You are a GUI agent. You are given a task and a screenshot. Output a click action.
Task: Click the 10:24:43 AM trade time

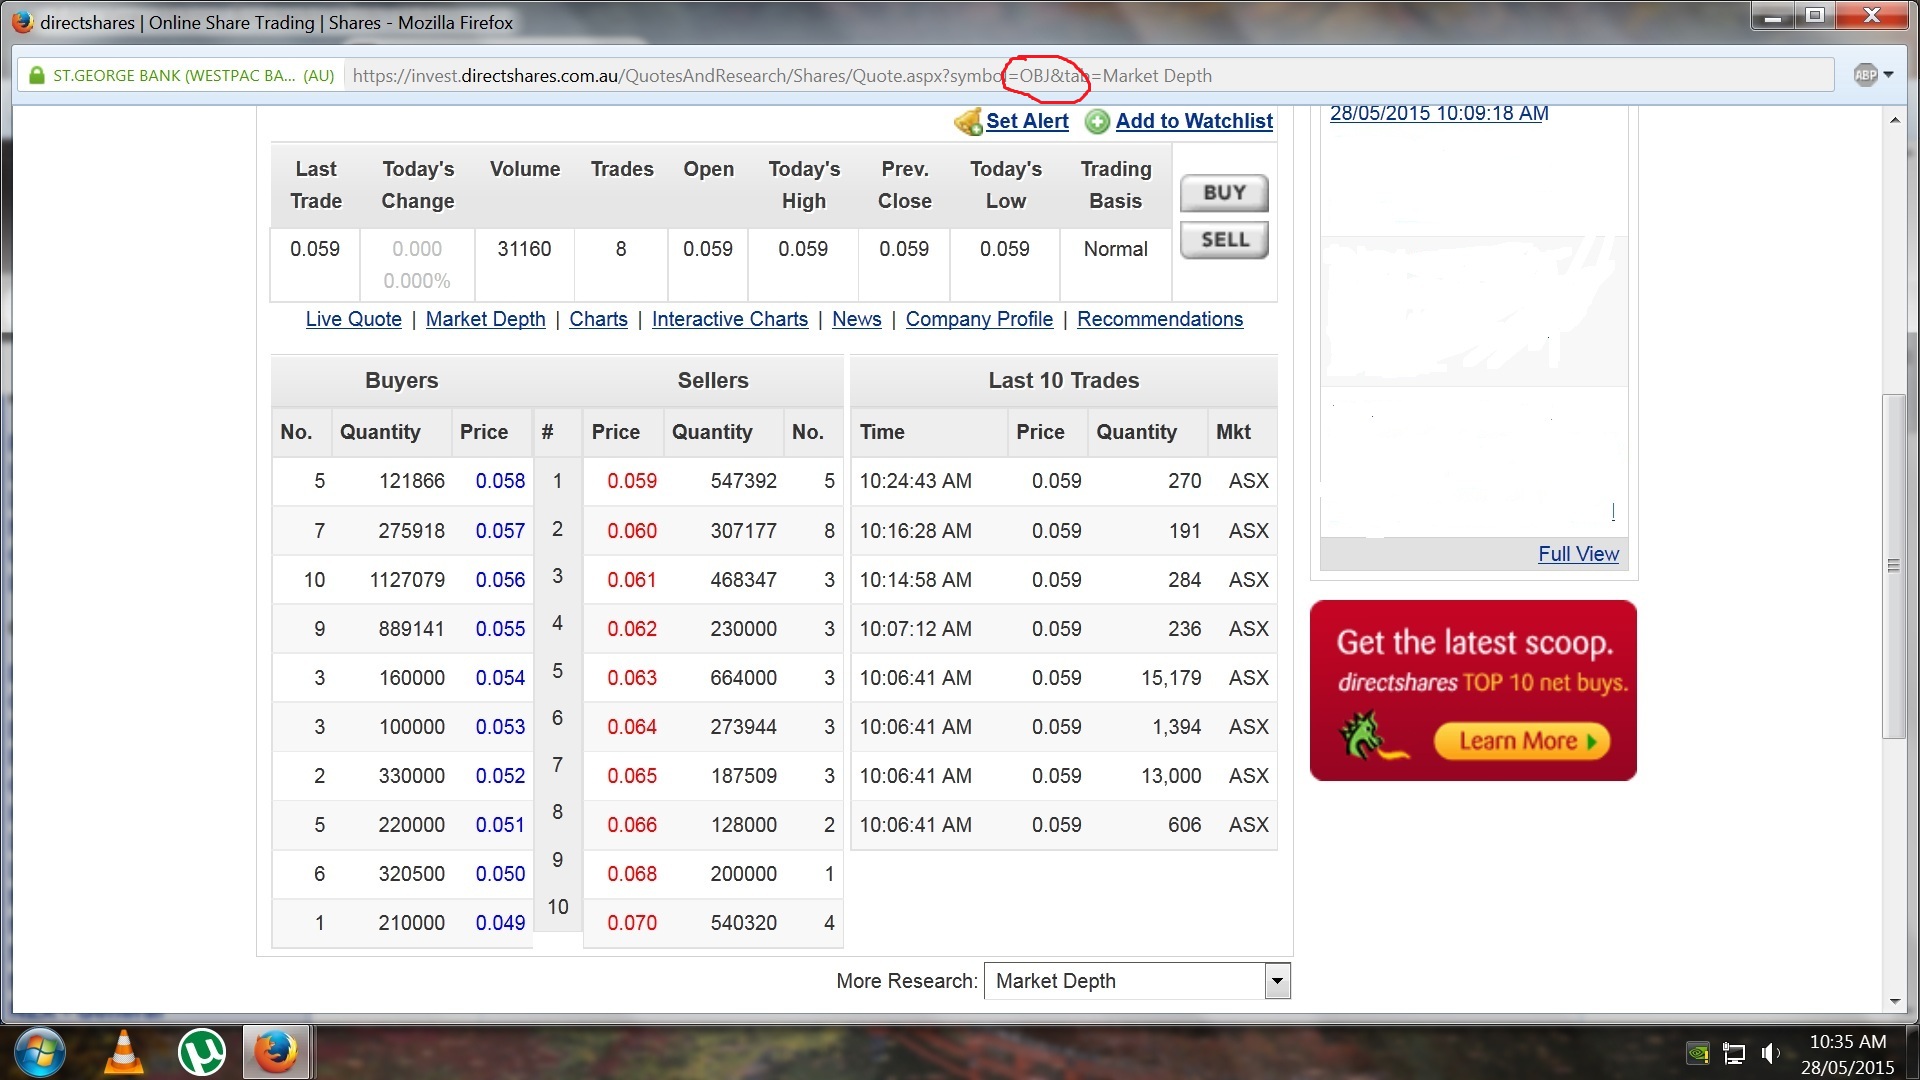tap(915, 481)
